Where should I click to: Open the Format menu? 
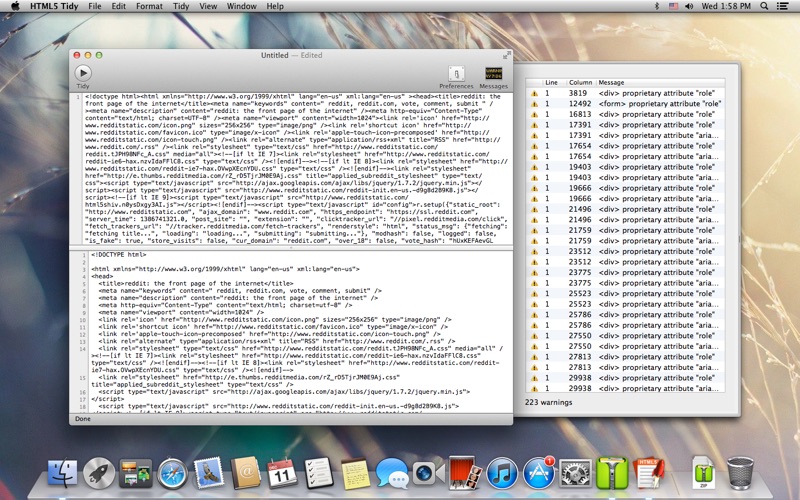pyautogui.click(x=149, y=6)
